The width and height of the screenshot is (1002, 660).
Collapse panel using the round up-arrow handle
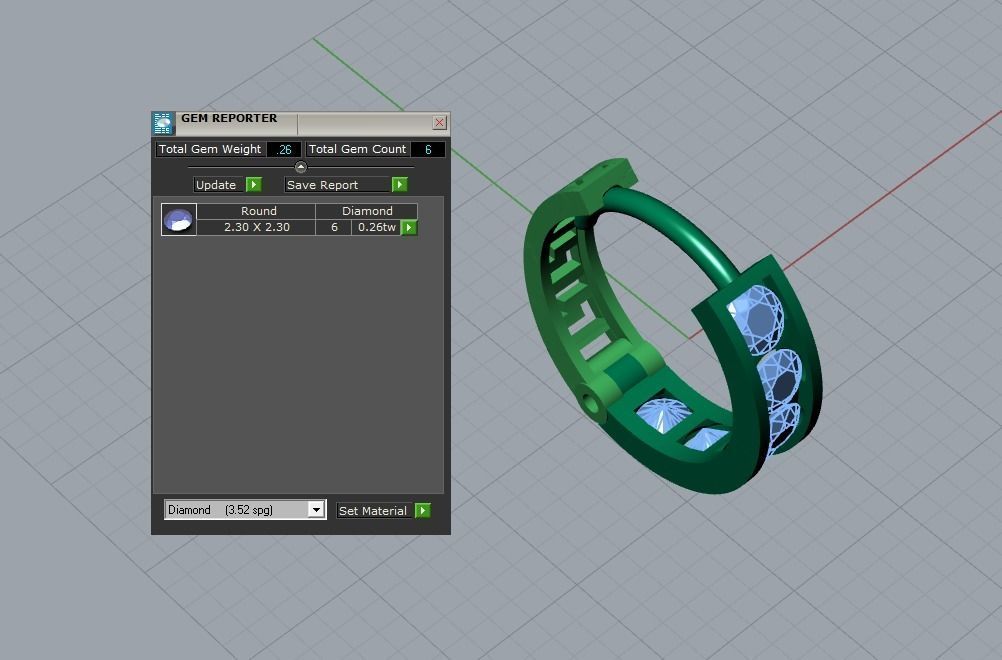pyautogui.click(x=301, y=167)
